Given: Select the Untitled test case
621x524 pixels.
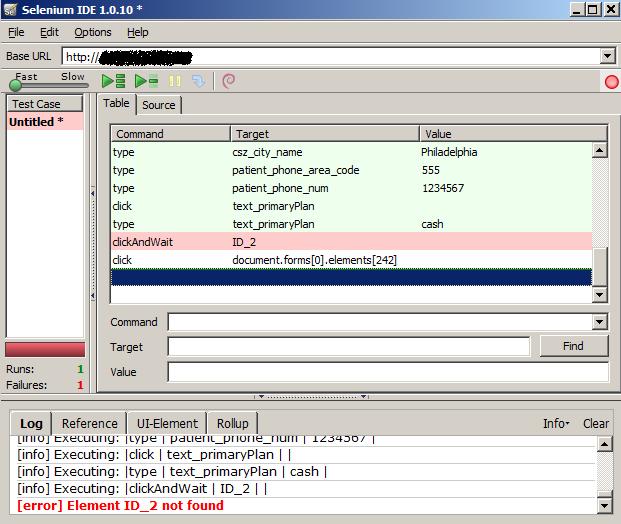Looking at the screenshot, I should pyautogui.click(x=45, y=122).
